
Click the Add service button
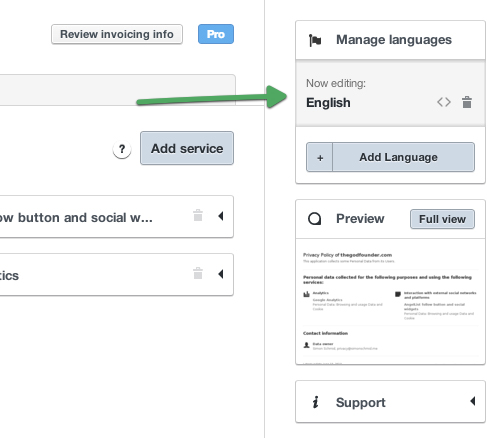point(187,148)
